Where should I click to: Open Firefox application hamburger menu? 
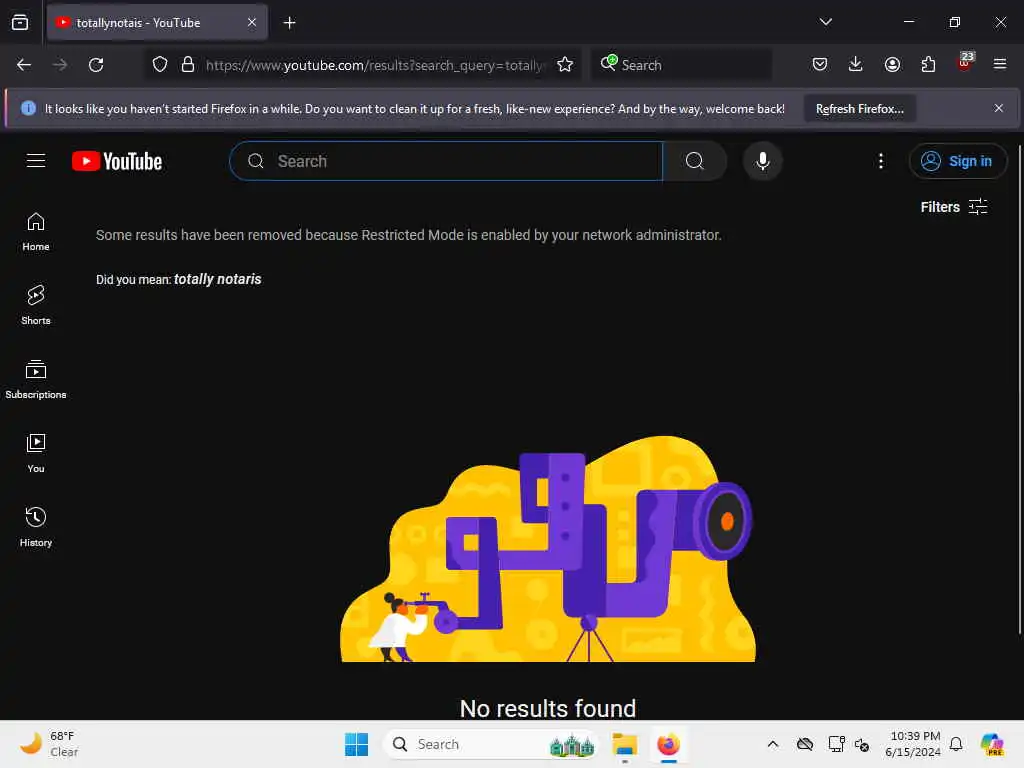point(1000,65)
